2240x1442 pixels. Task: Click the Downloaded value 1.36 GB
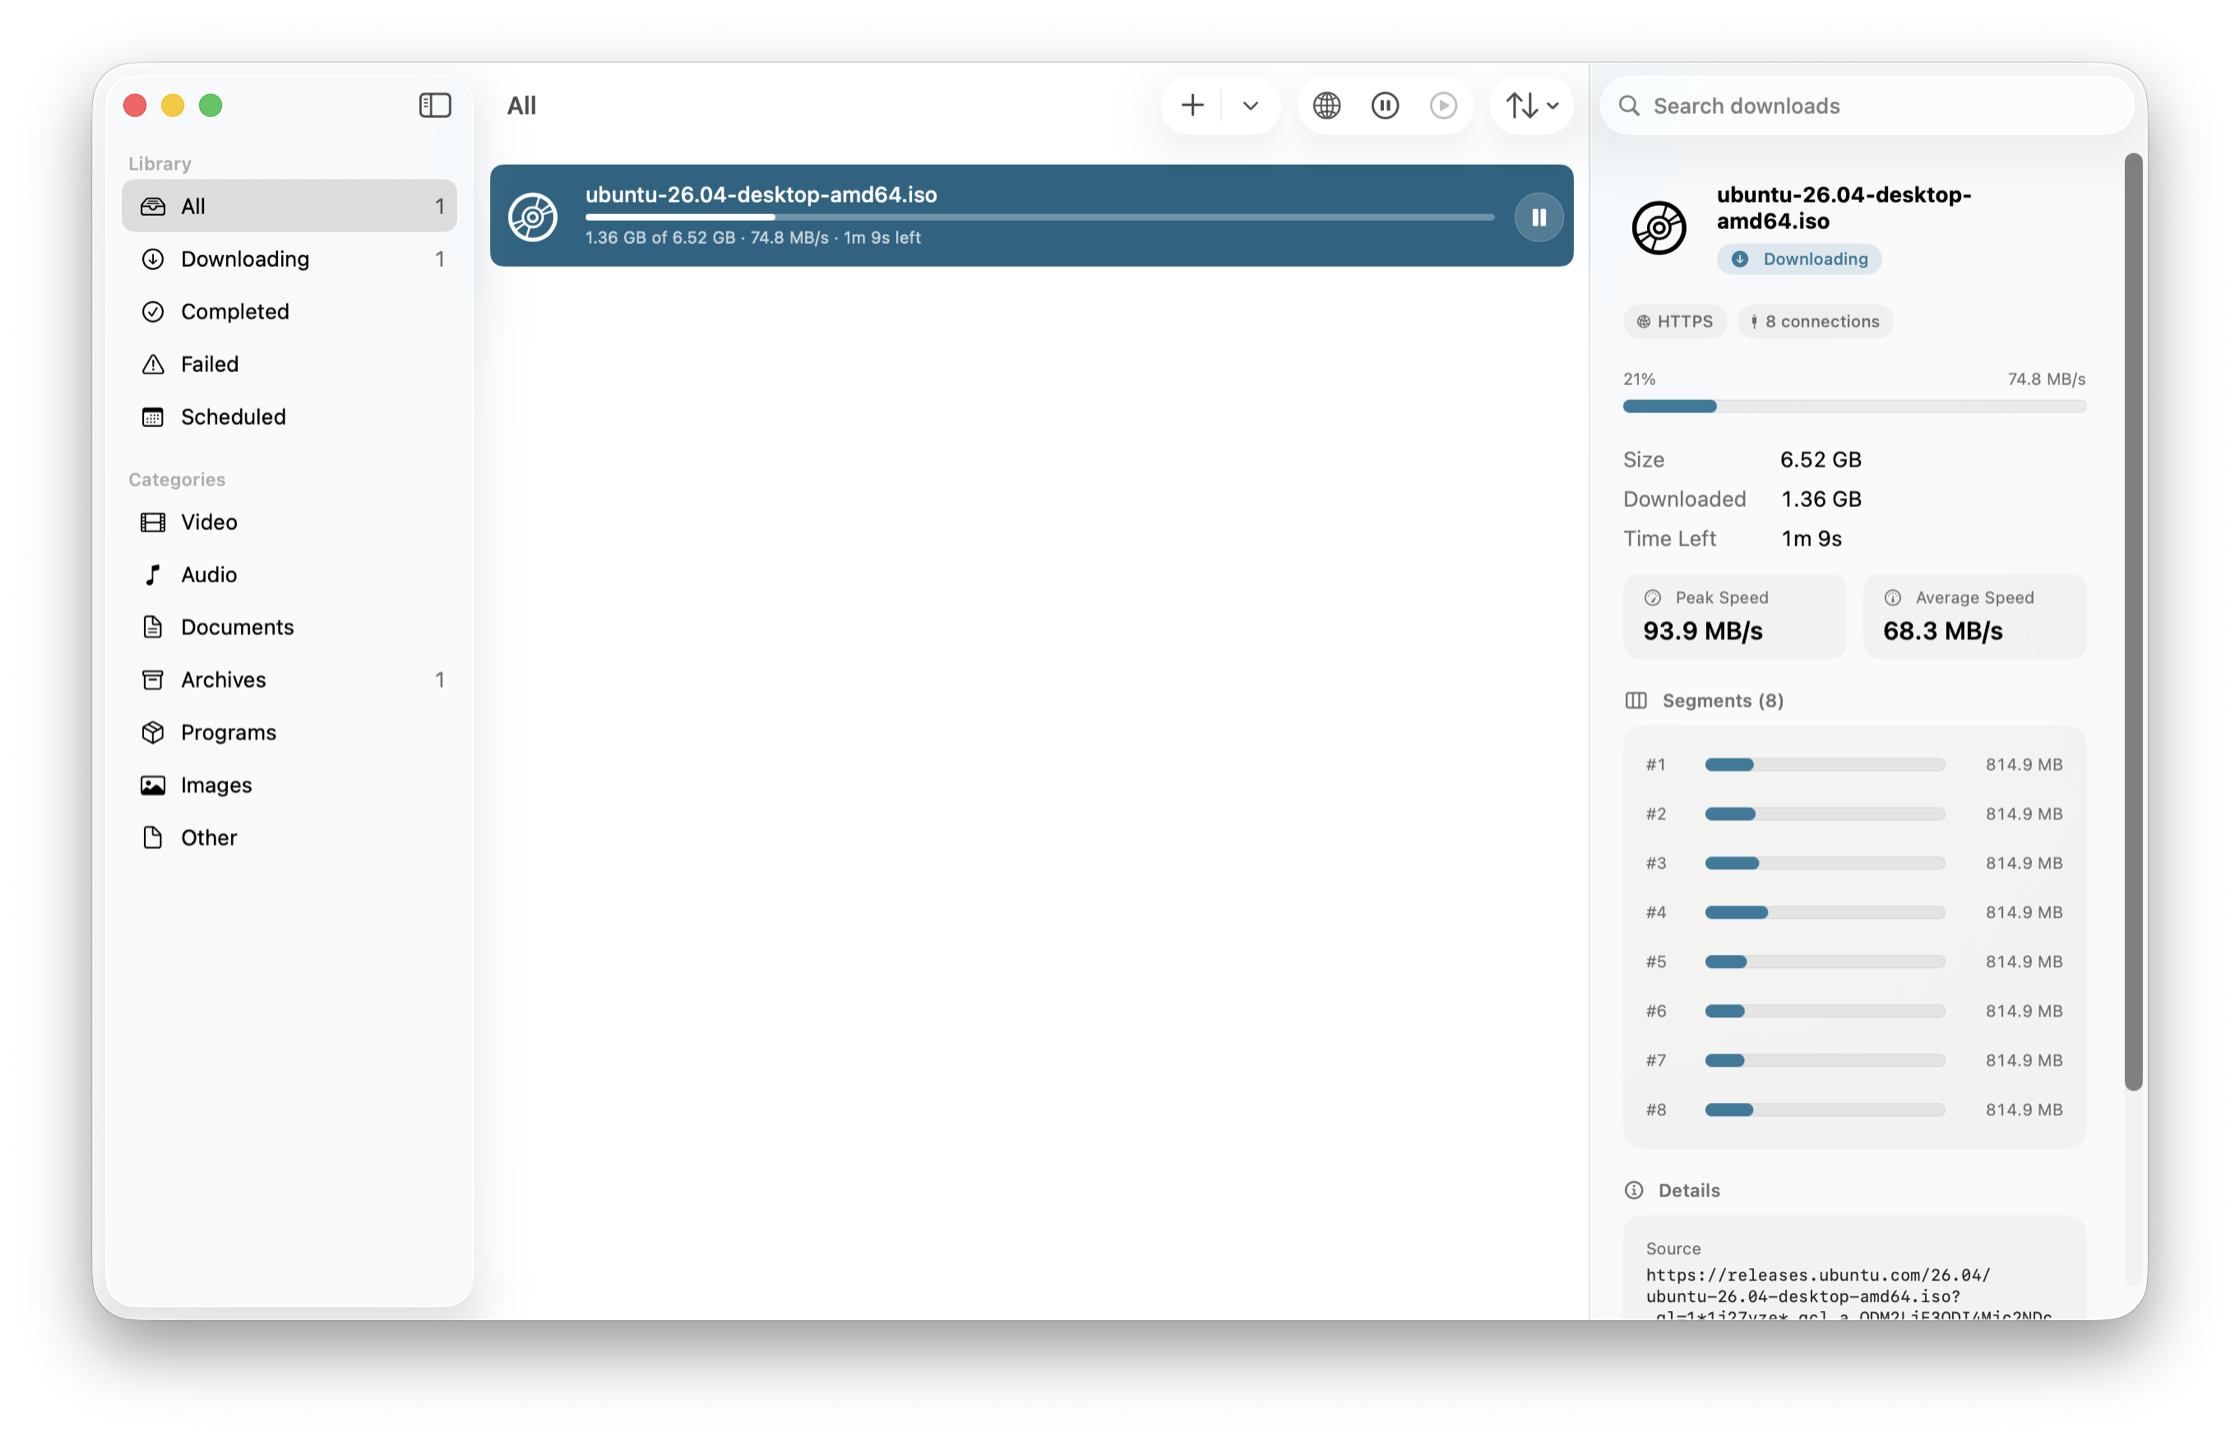tap(1820, 499)
